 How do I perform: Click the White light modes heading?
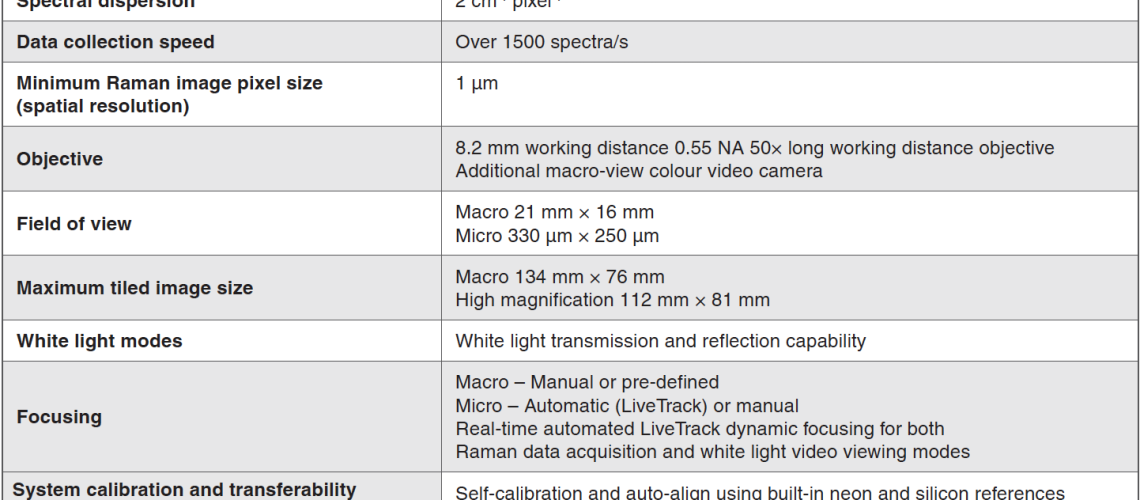pos(100,341)
